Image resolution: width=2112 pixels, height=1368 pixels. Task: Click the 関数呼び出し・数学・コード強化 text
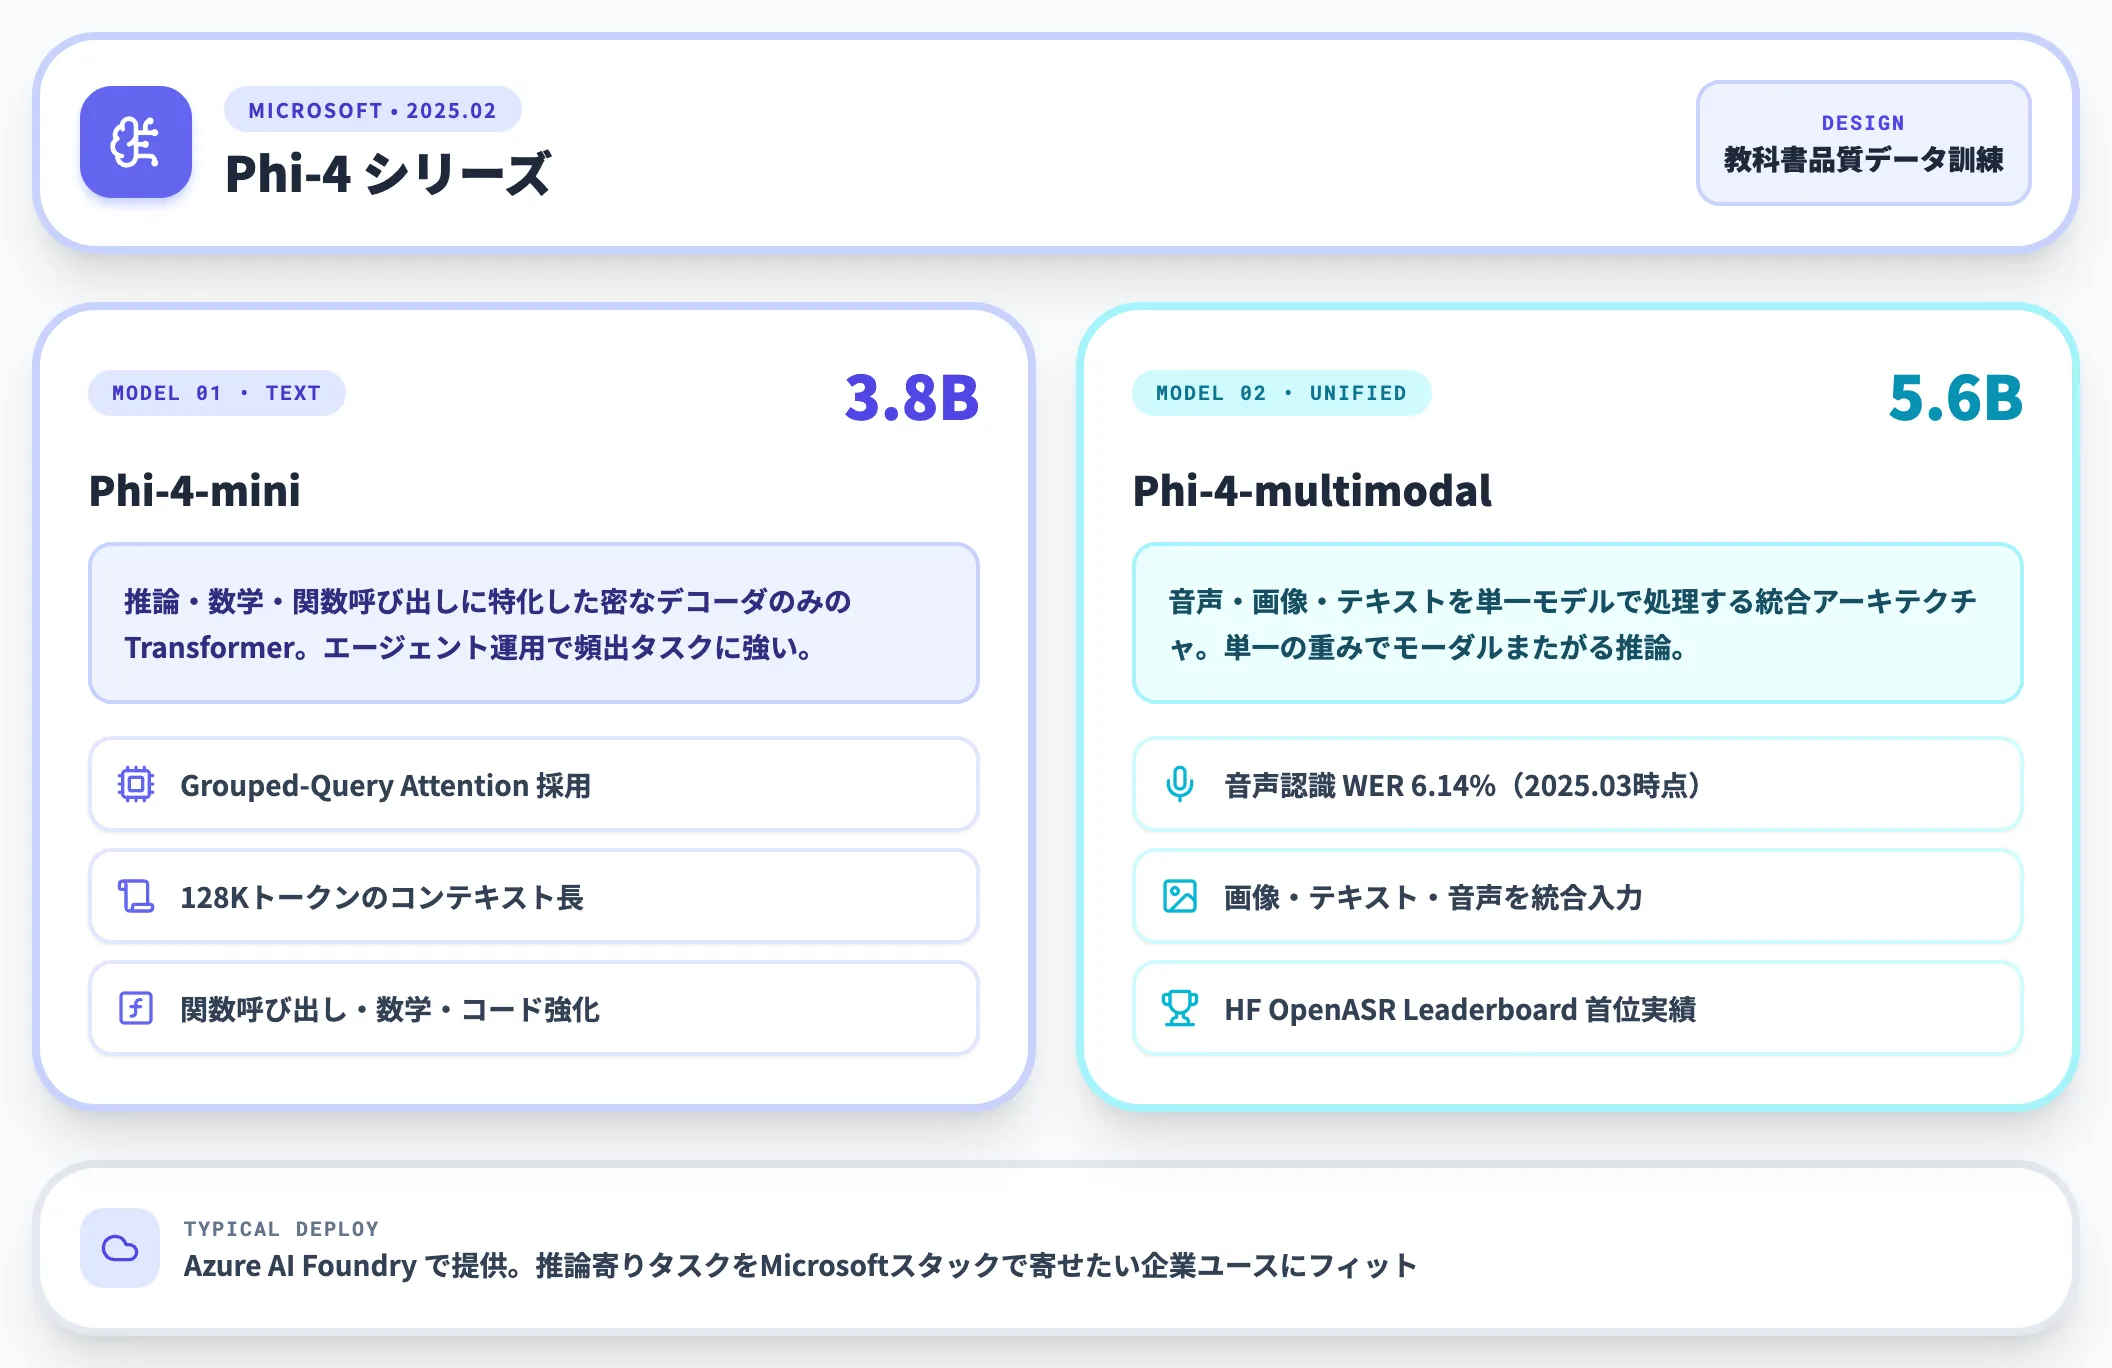point(390,1010)
